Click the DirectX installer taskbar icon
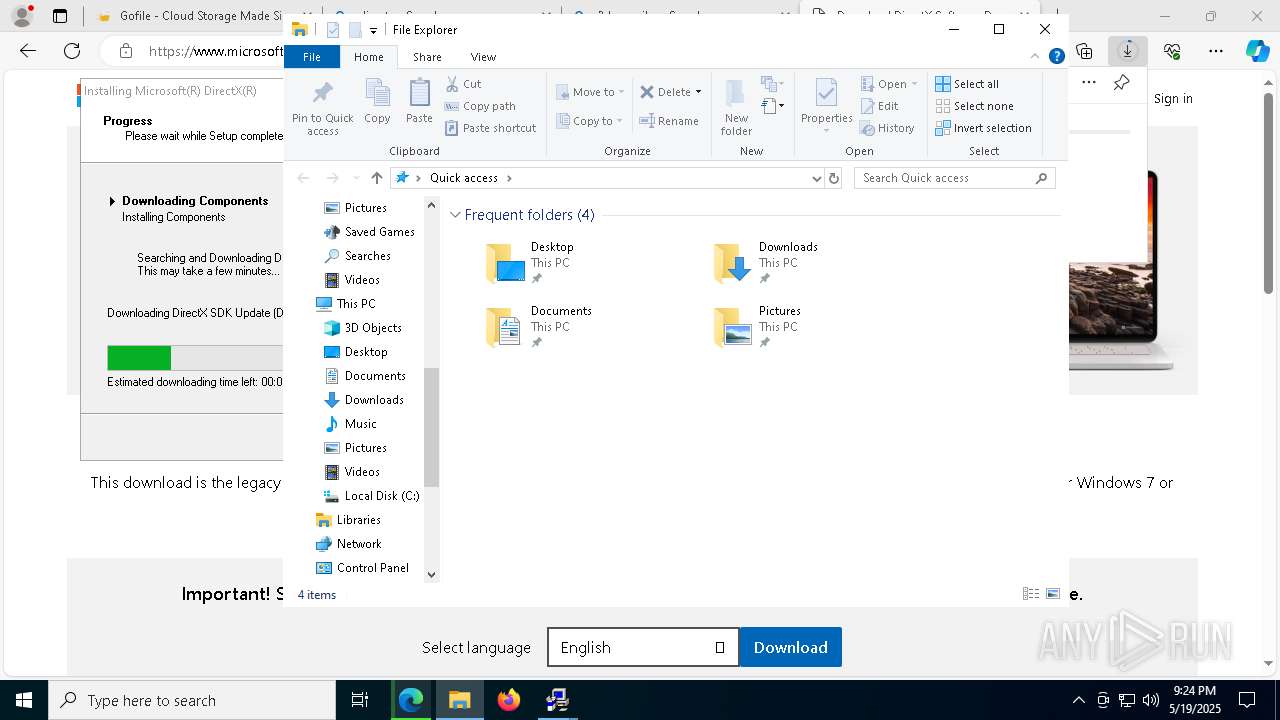This screenshot has height=720, width=1280. pyautogui.click(x=557, y=700)
